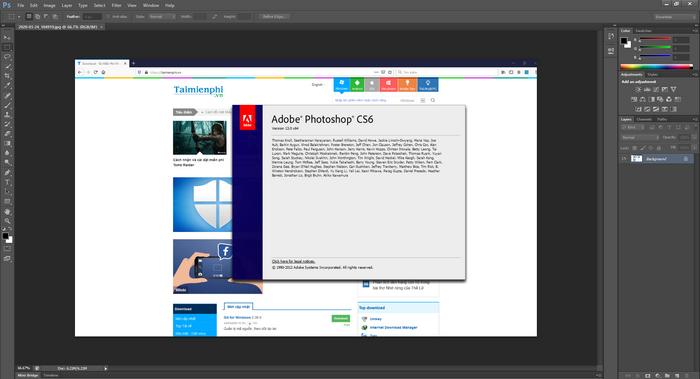Switch to the Swatches tab
700x379 pixels.
pyautogui.click(x=643, y=31)
